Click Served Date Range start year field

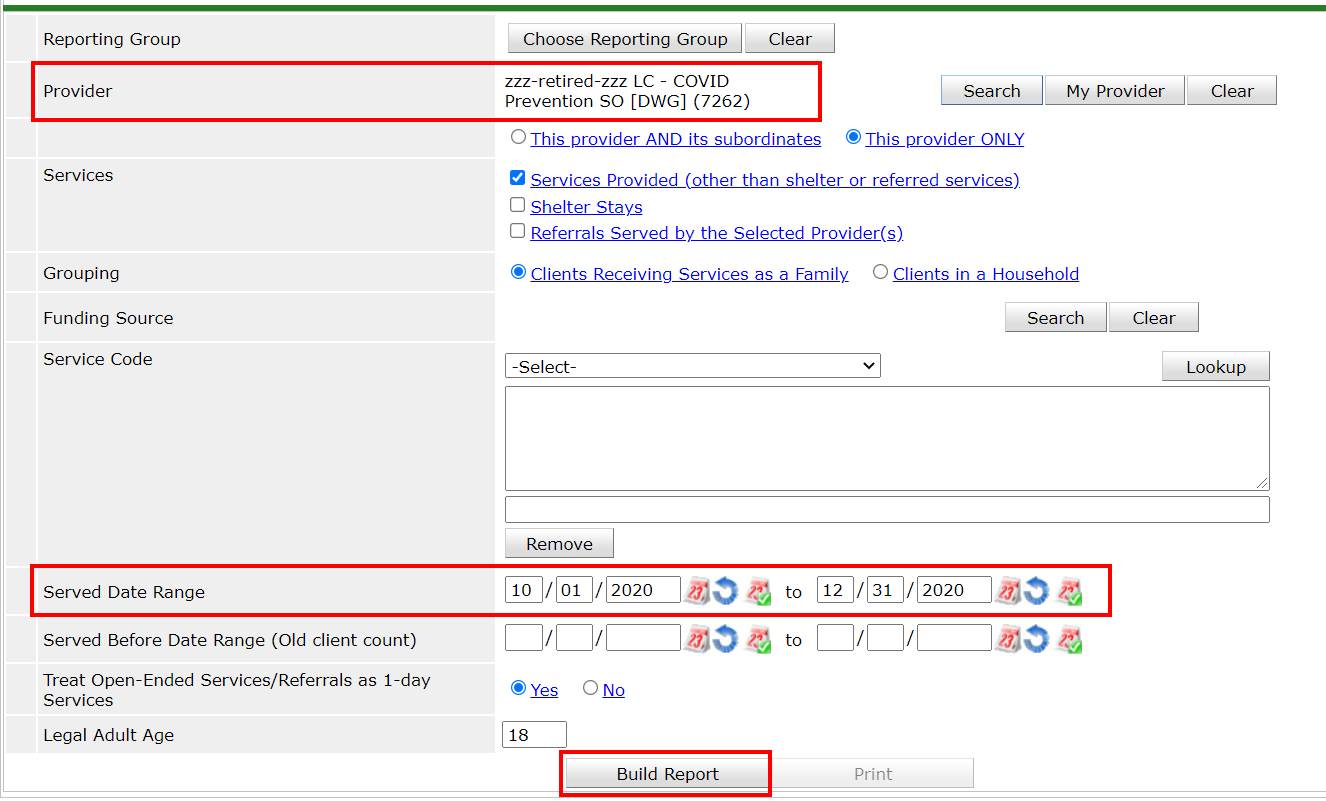tap(643, 590)
